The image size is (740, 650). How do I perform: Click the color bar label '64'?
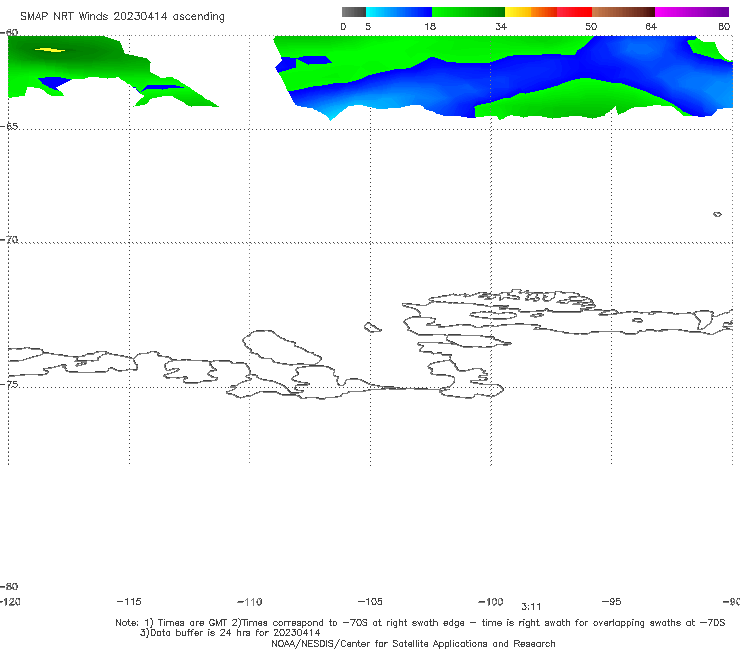point(651,26)
